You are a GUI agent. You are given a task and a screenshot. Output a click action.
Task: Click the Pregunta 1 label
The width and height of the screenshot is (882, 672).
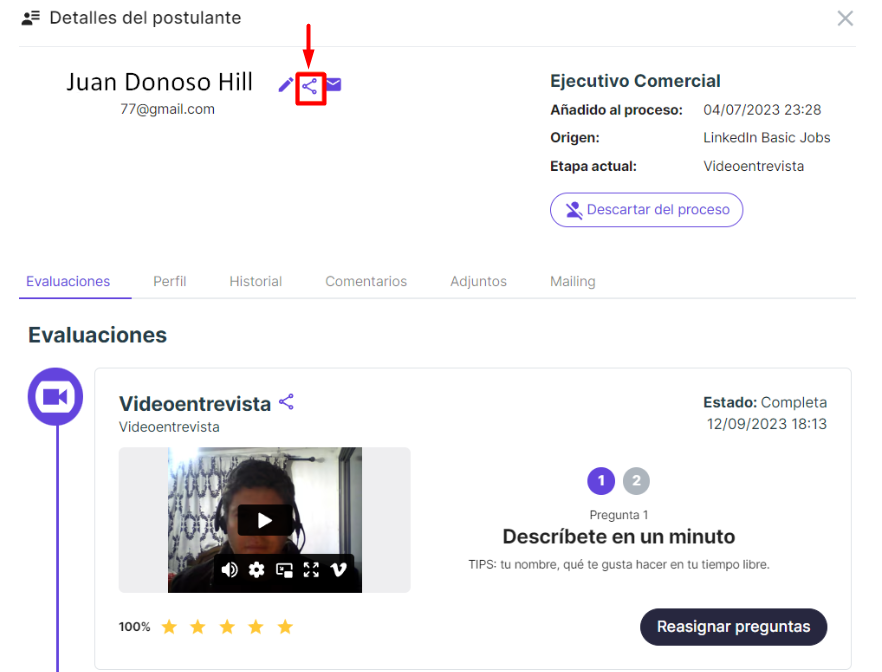point(619,515)
